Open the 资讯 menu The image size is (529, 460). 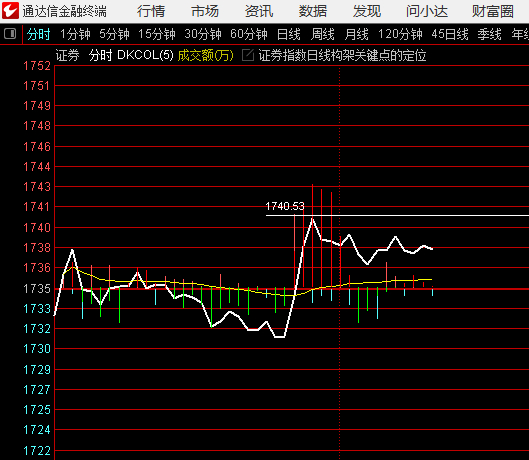pyautogui.click(x=259, y=11)
